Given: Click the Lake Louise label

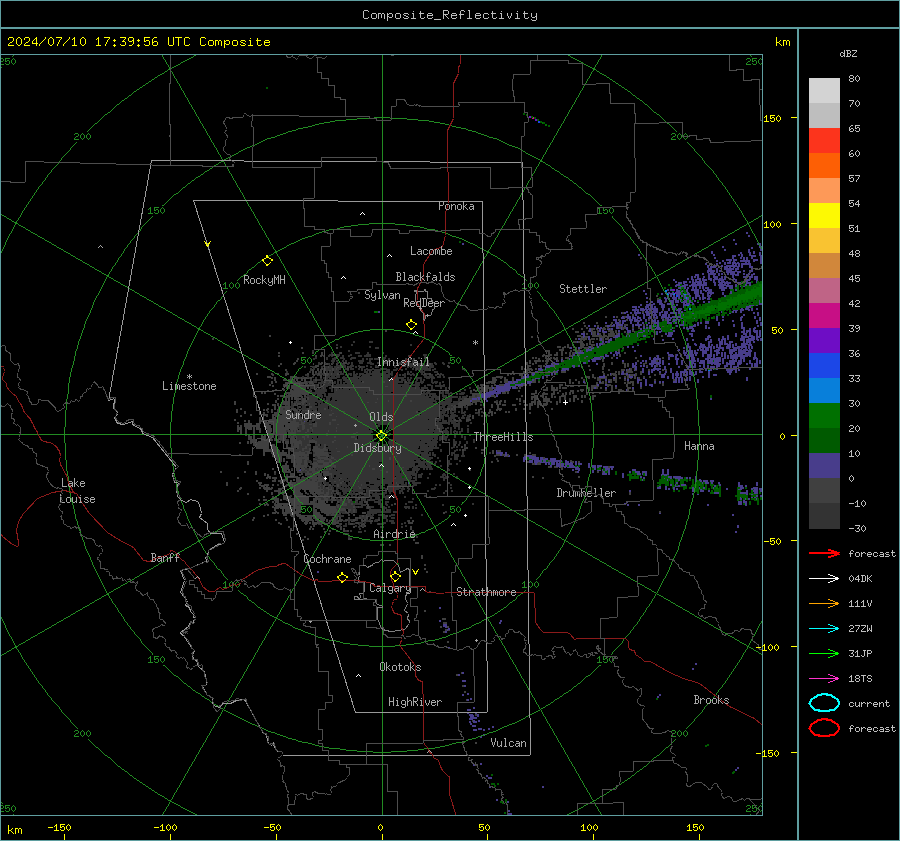Looking at the screenshot, I should click(77, 491).
